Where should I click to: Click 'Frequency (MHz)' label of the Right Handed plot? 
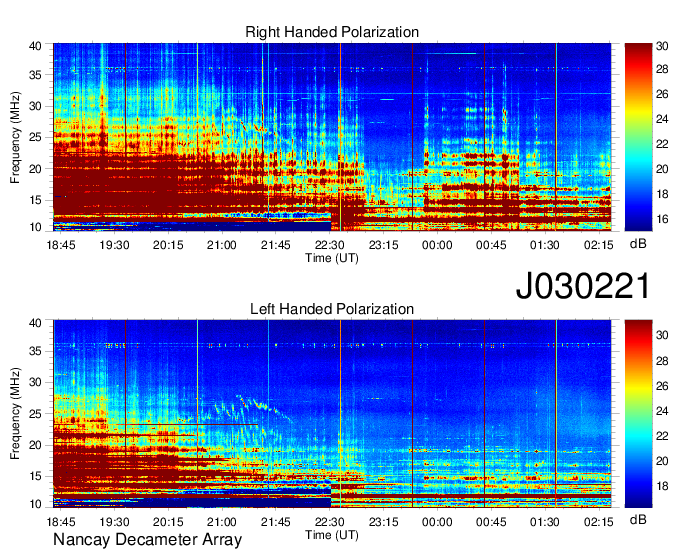point(15,137)
